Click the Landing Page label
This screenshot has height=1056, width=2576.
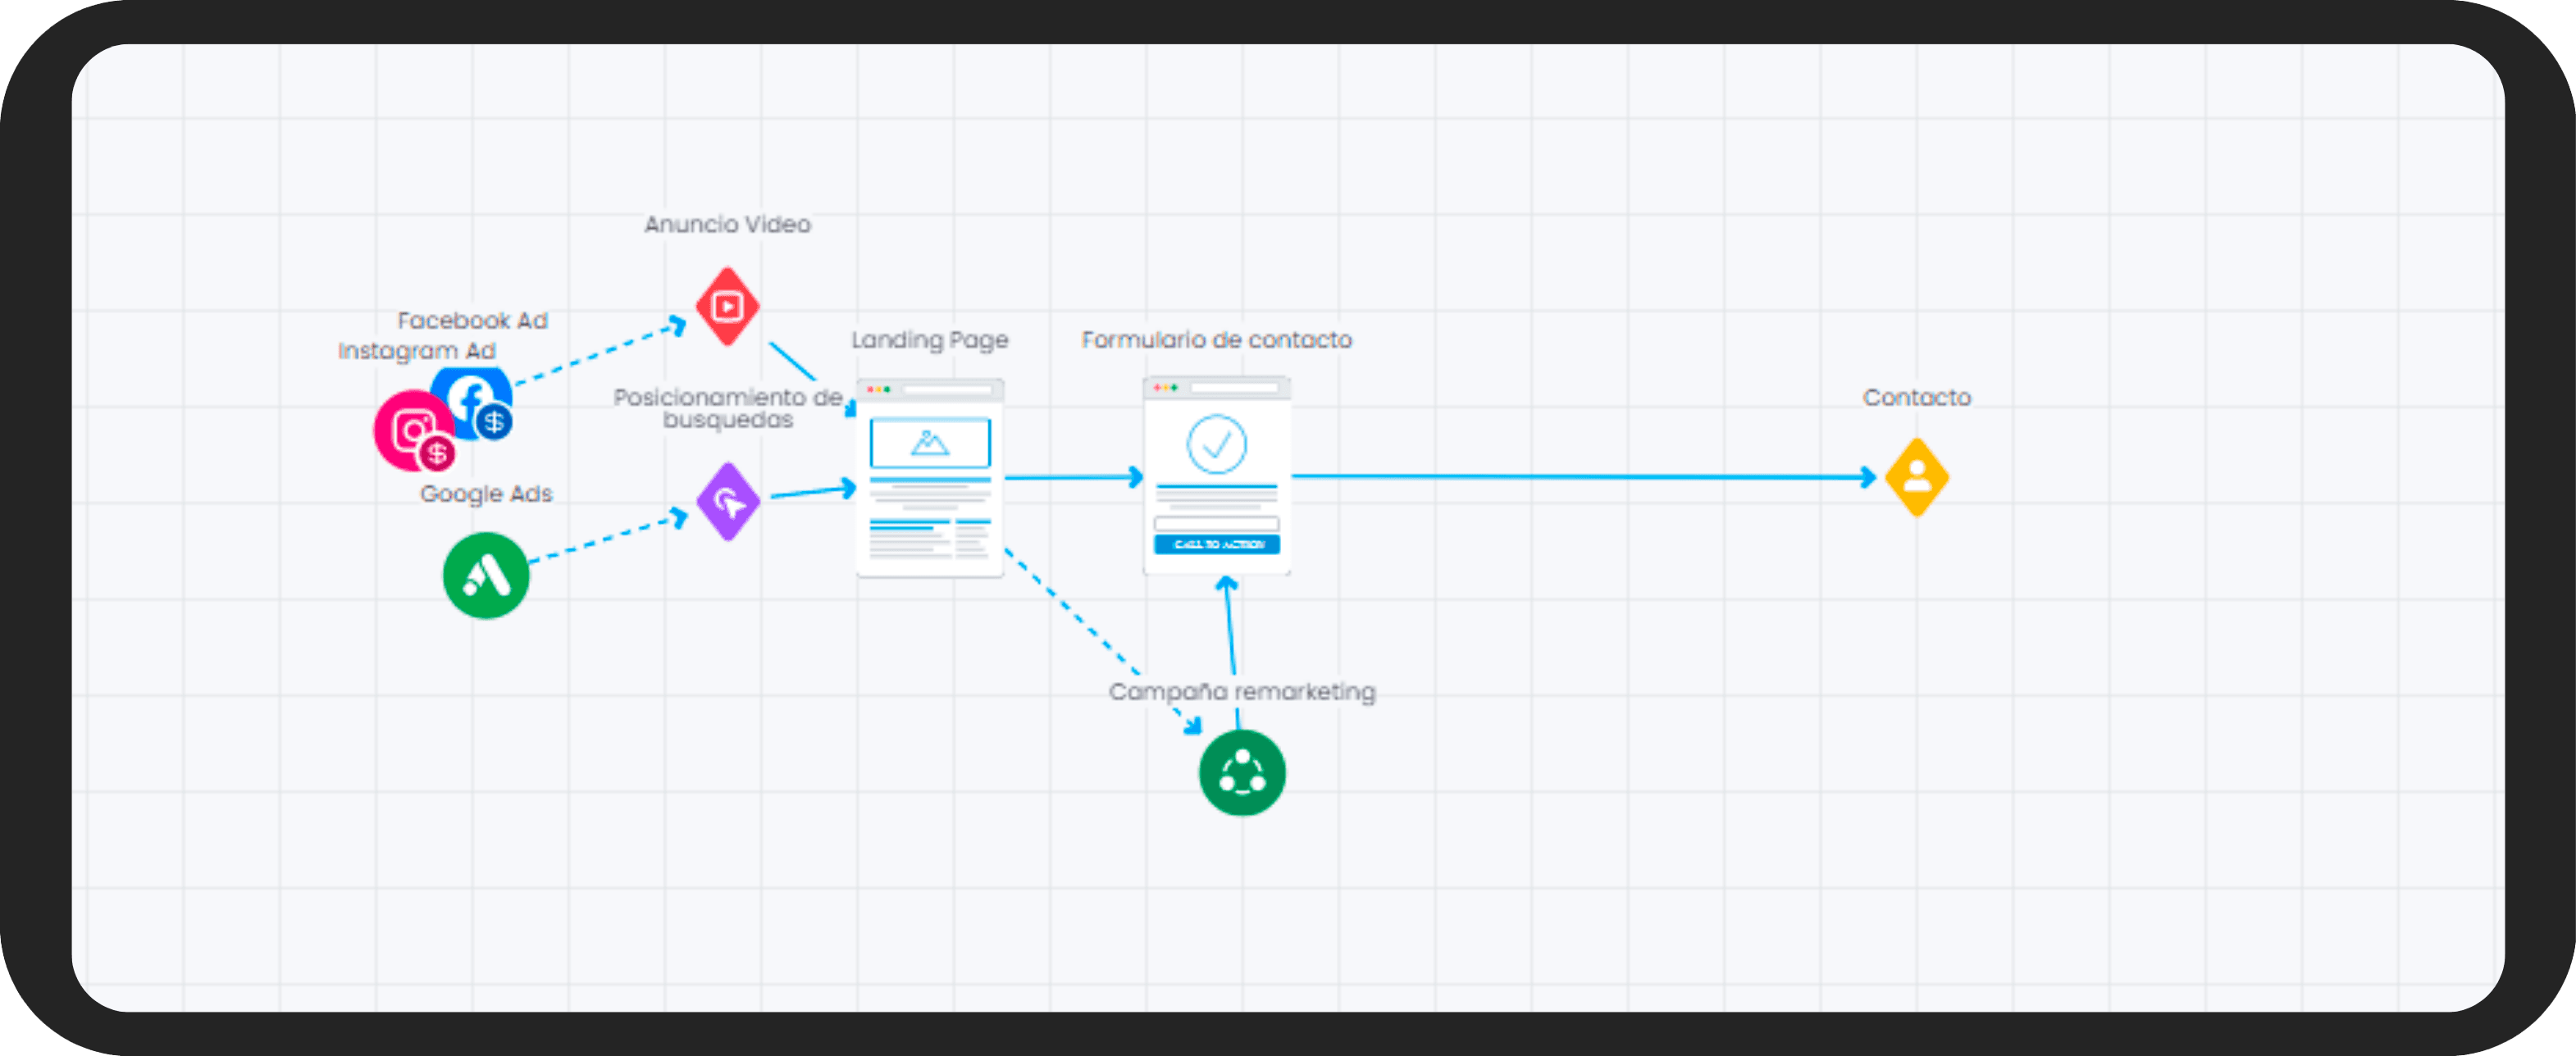(x=929, y=340)
